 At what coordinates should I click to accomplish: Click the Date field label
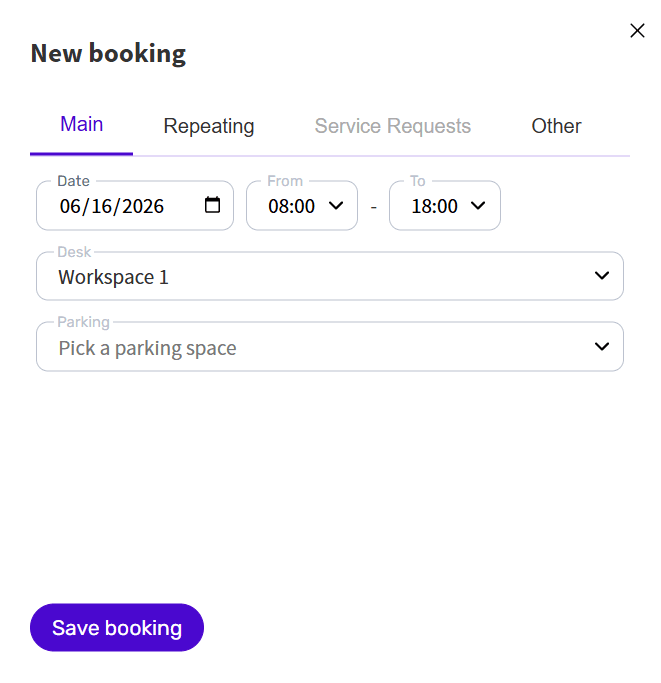pyautogui.click(x=73, y=181)
